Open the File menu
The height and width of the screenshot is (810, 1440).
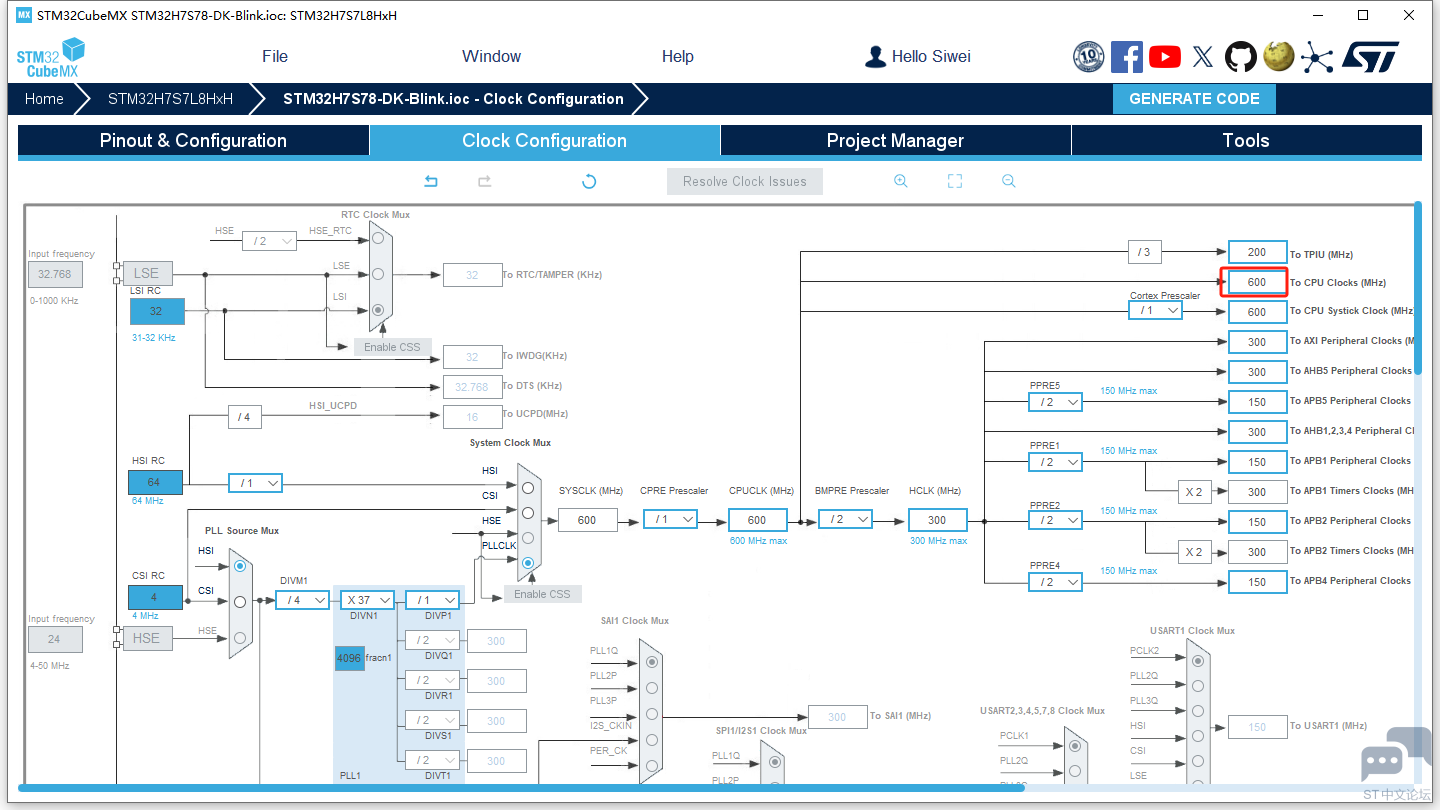(x=275, y=57)
